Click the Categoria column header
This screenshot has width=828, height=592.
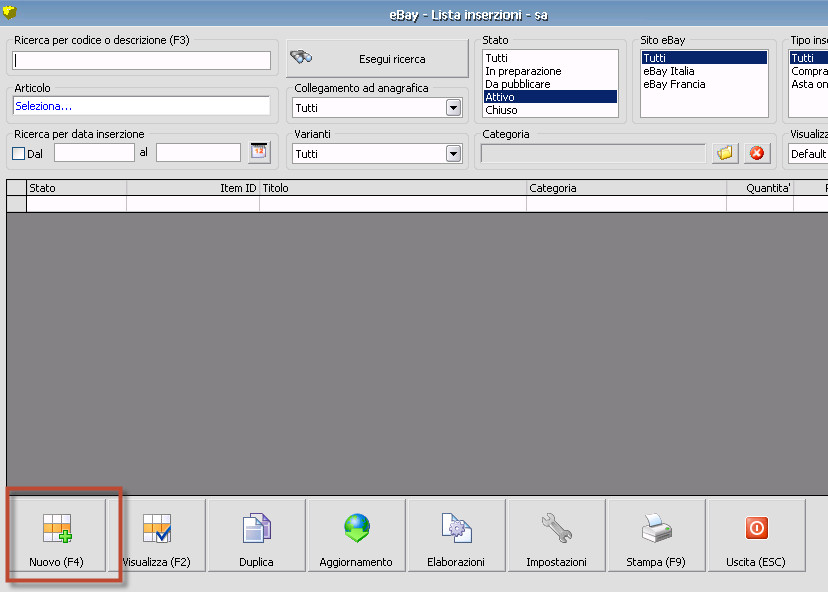[626, 188]
